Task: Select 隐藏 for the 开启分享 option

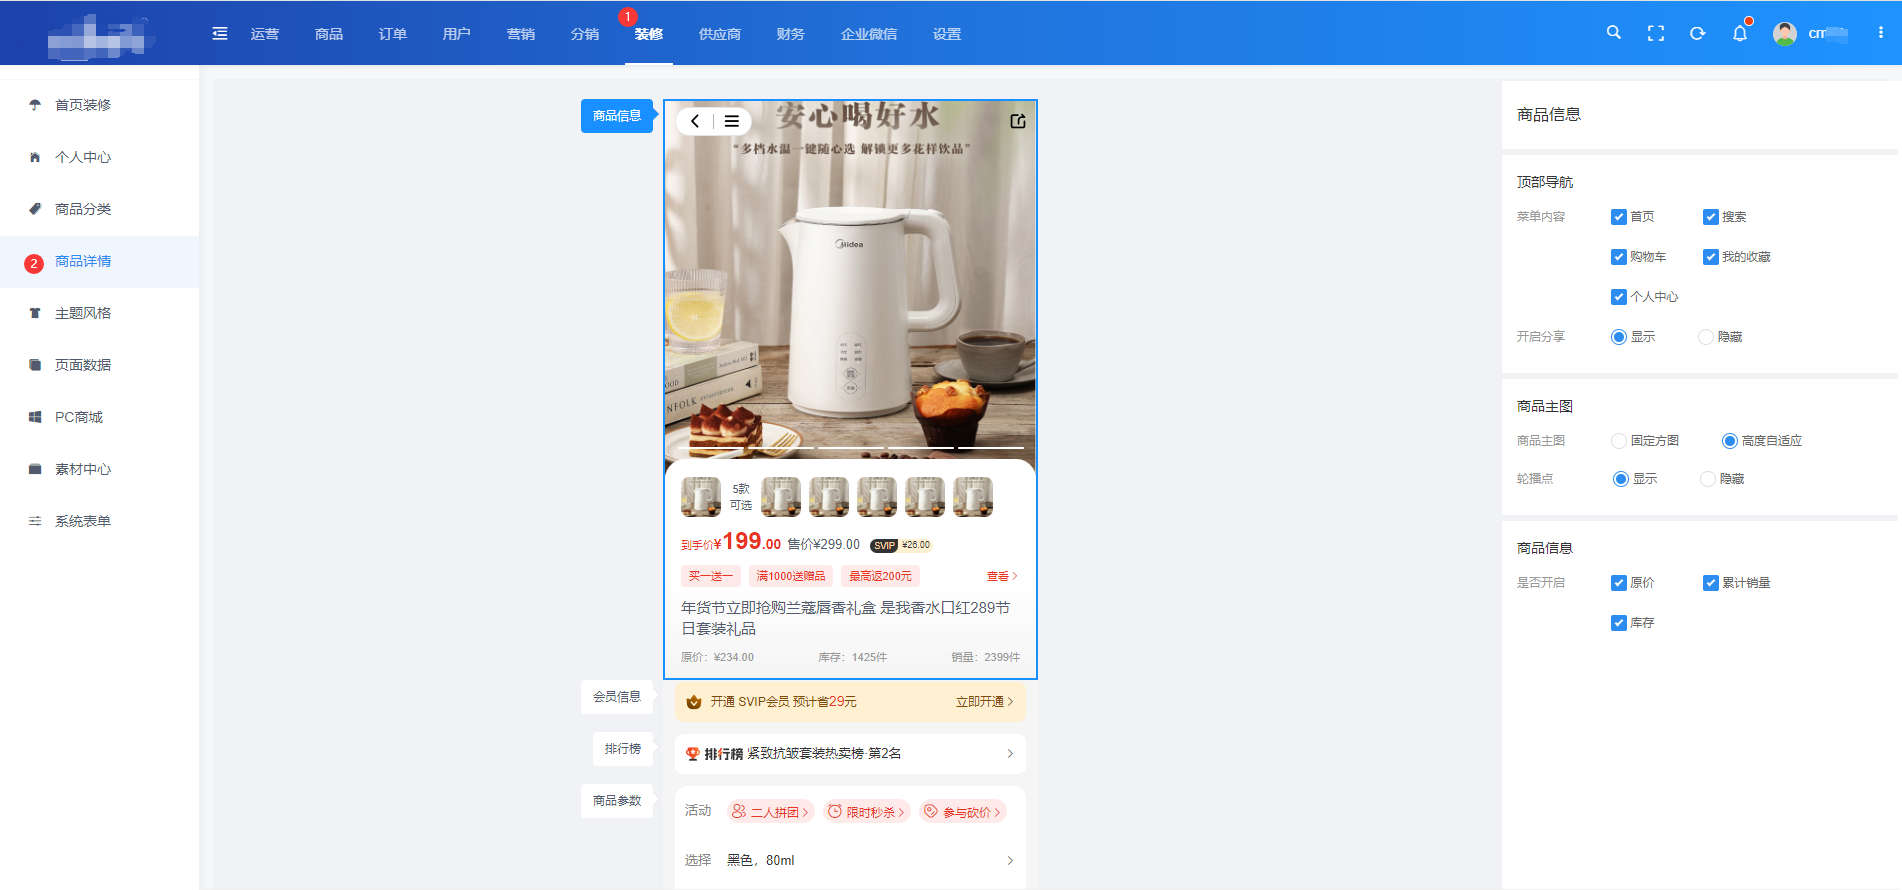Action: click(1705, 337)
